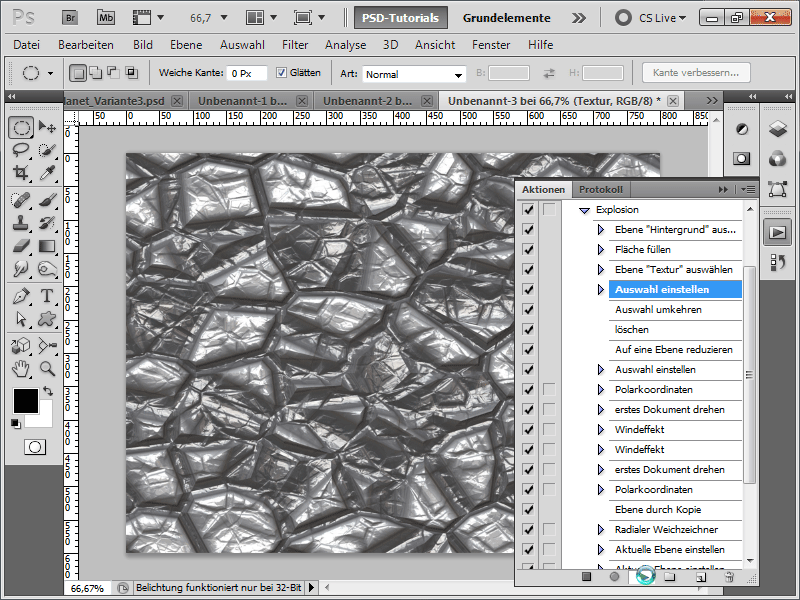Screen dimensions: 800x600
Task: Expand the Radialer Weichzeichner step
Action: point(601,530)
